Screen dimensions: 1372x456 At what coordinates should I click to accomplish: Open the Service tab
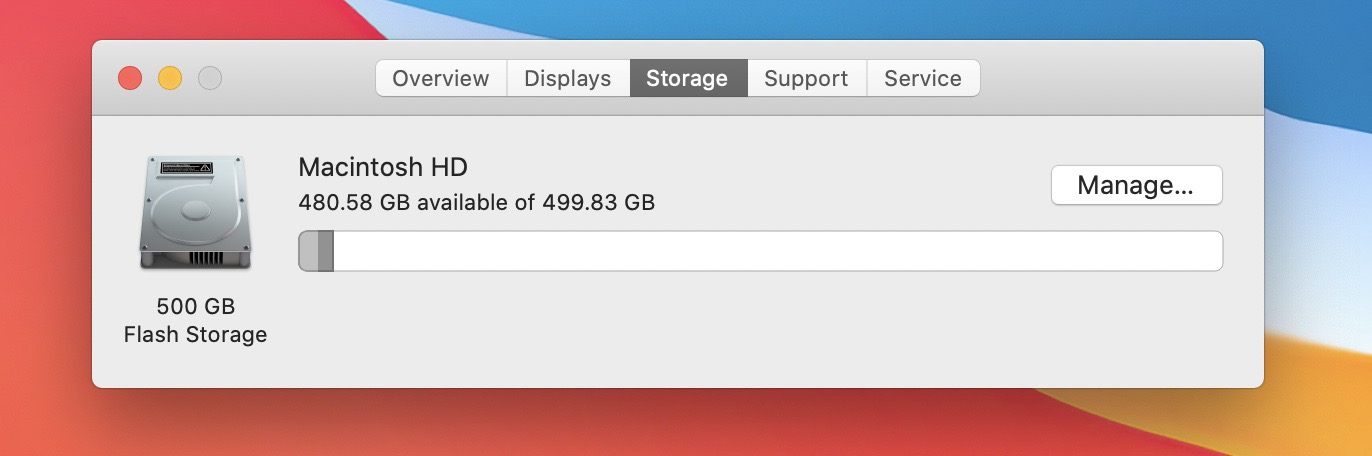coord(923,78)
